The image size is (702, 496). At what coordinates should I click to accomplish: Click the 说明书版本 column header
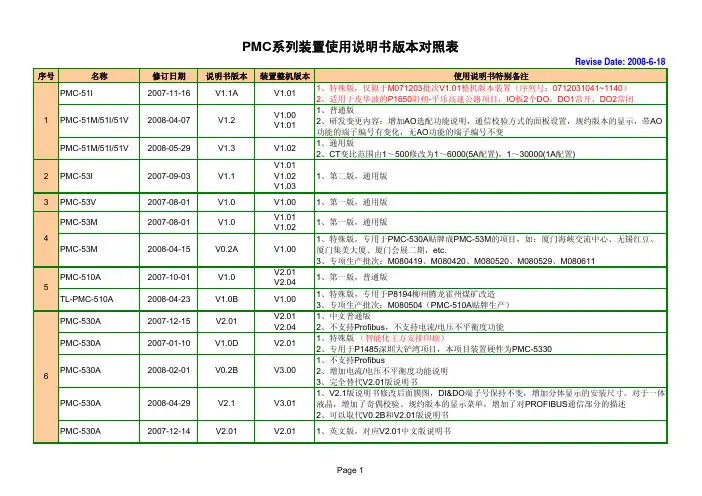tap(226, 76)
